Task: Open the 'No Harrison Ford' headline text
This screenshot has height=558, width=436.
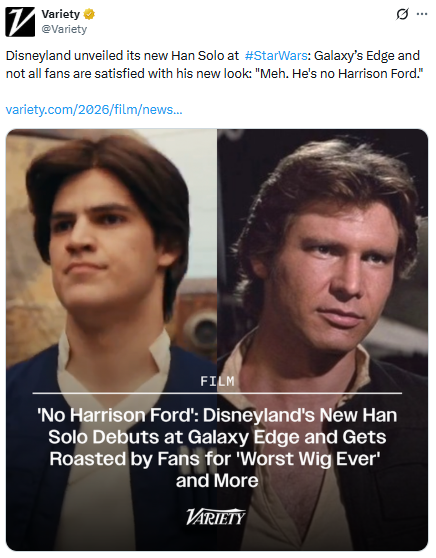Action: (x=217, y=448)
